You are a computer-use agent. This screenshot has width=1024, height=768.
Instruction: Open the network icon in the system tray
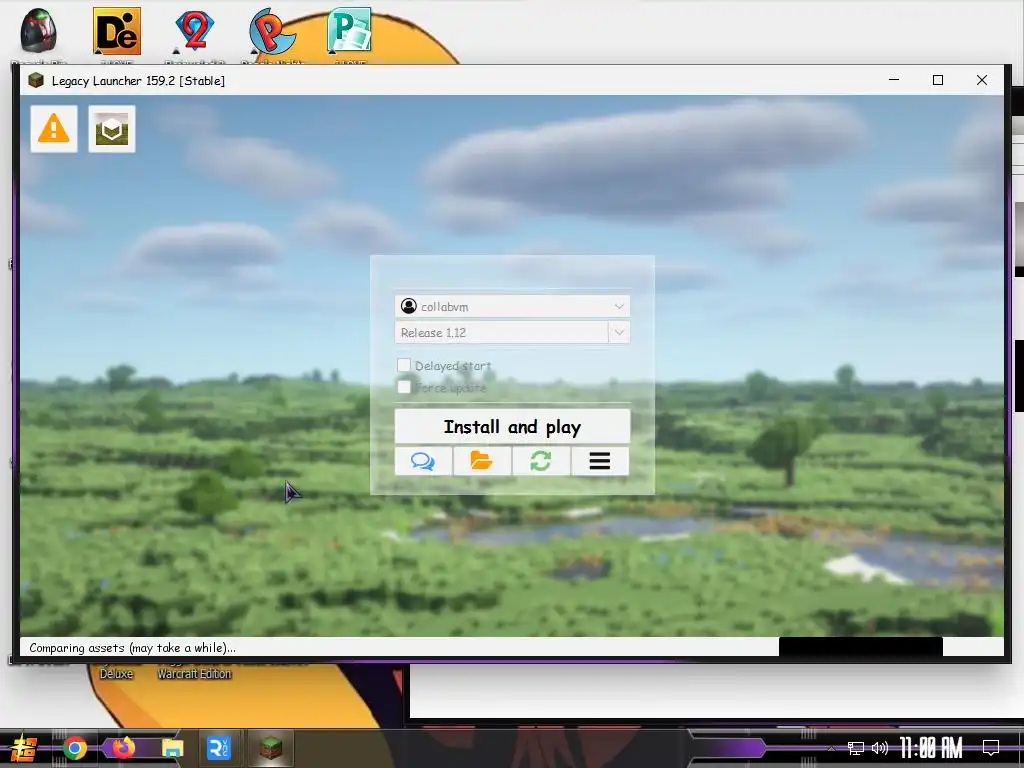(856, 748)
